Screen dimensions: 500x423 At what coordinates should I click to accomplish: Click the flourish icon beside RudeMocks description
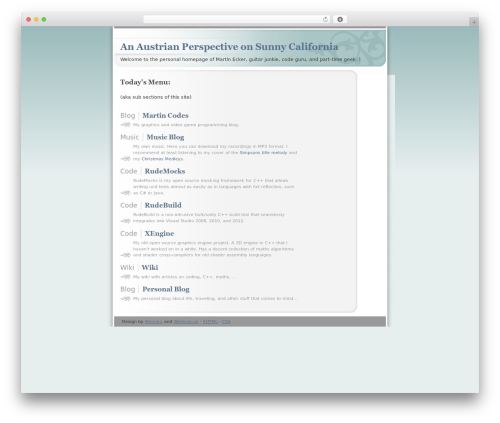coord(126,193)
